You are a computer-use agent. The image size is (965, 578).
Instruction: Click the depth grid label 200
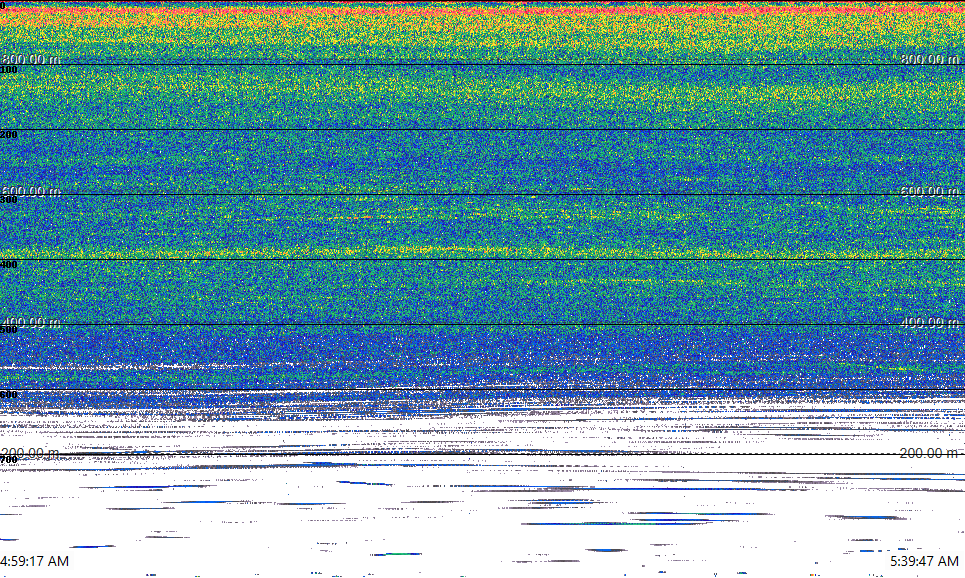(9, 135)
